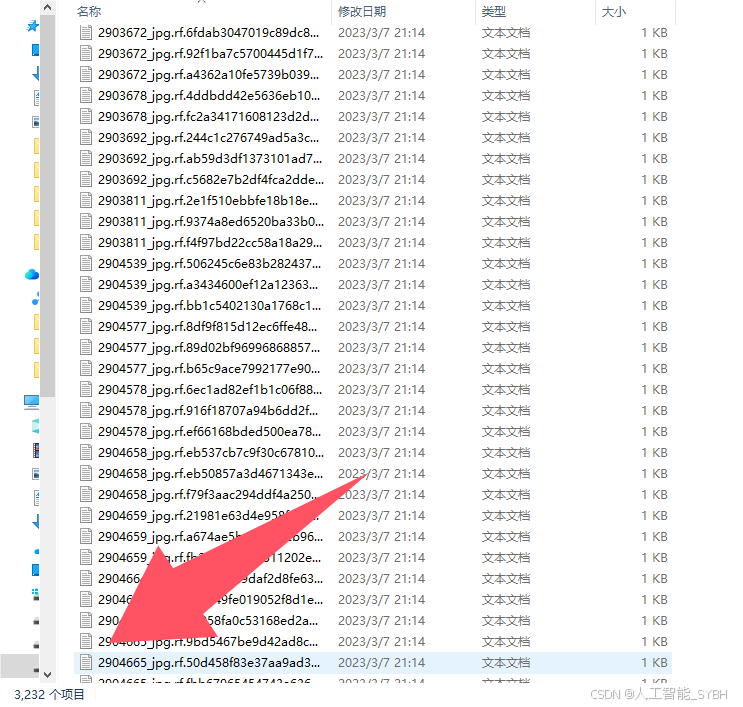Select file name 2903811_jpg.rf.2e1f510ebbfe18b18e...

(208, 200)
